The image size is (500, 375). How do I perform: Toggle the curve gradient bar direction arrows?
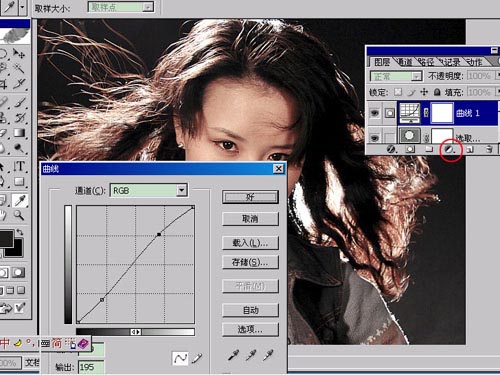click(136, 332)
